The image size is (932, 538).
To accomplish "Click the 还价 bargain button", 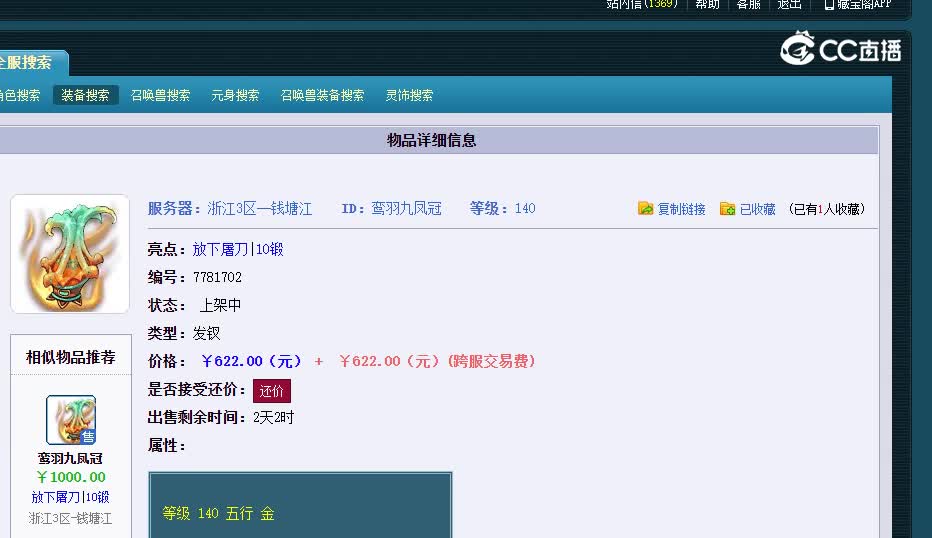I will click(x=272, y=391).
